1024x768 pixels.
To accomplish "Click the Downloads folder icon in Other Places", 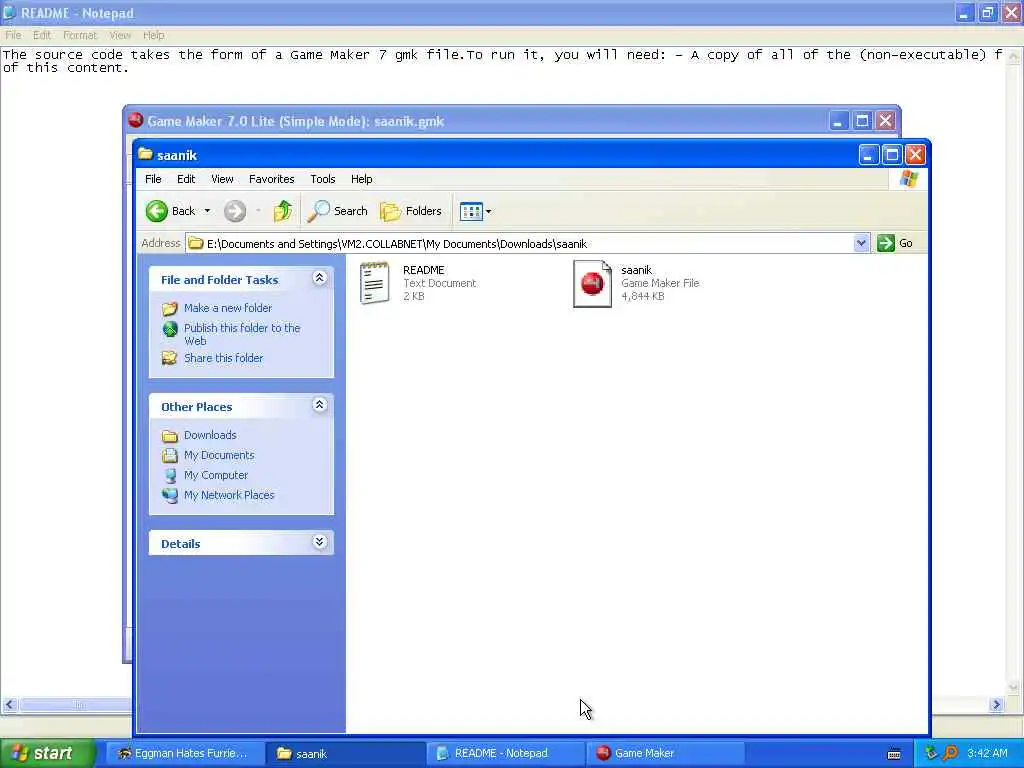I will coord(170,436).
